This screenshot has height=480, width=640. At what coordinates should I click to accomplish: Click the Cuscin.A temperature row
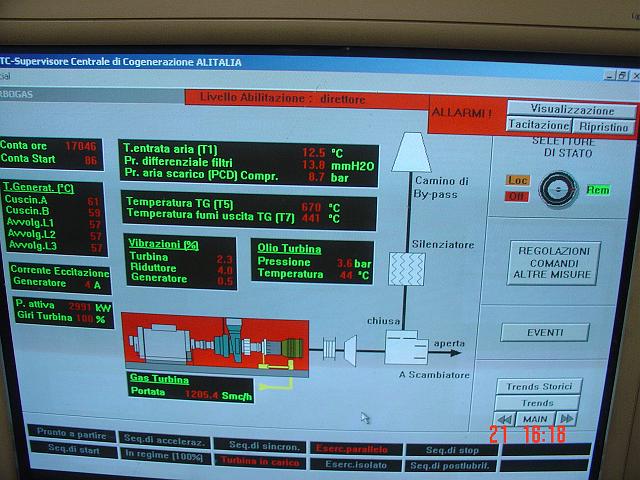[52, 200]
